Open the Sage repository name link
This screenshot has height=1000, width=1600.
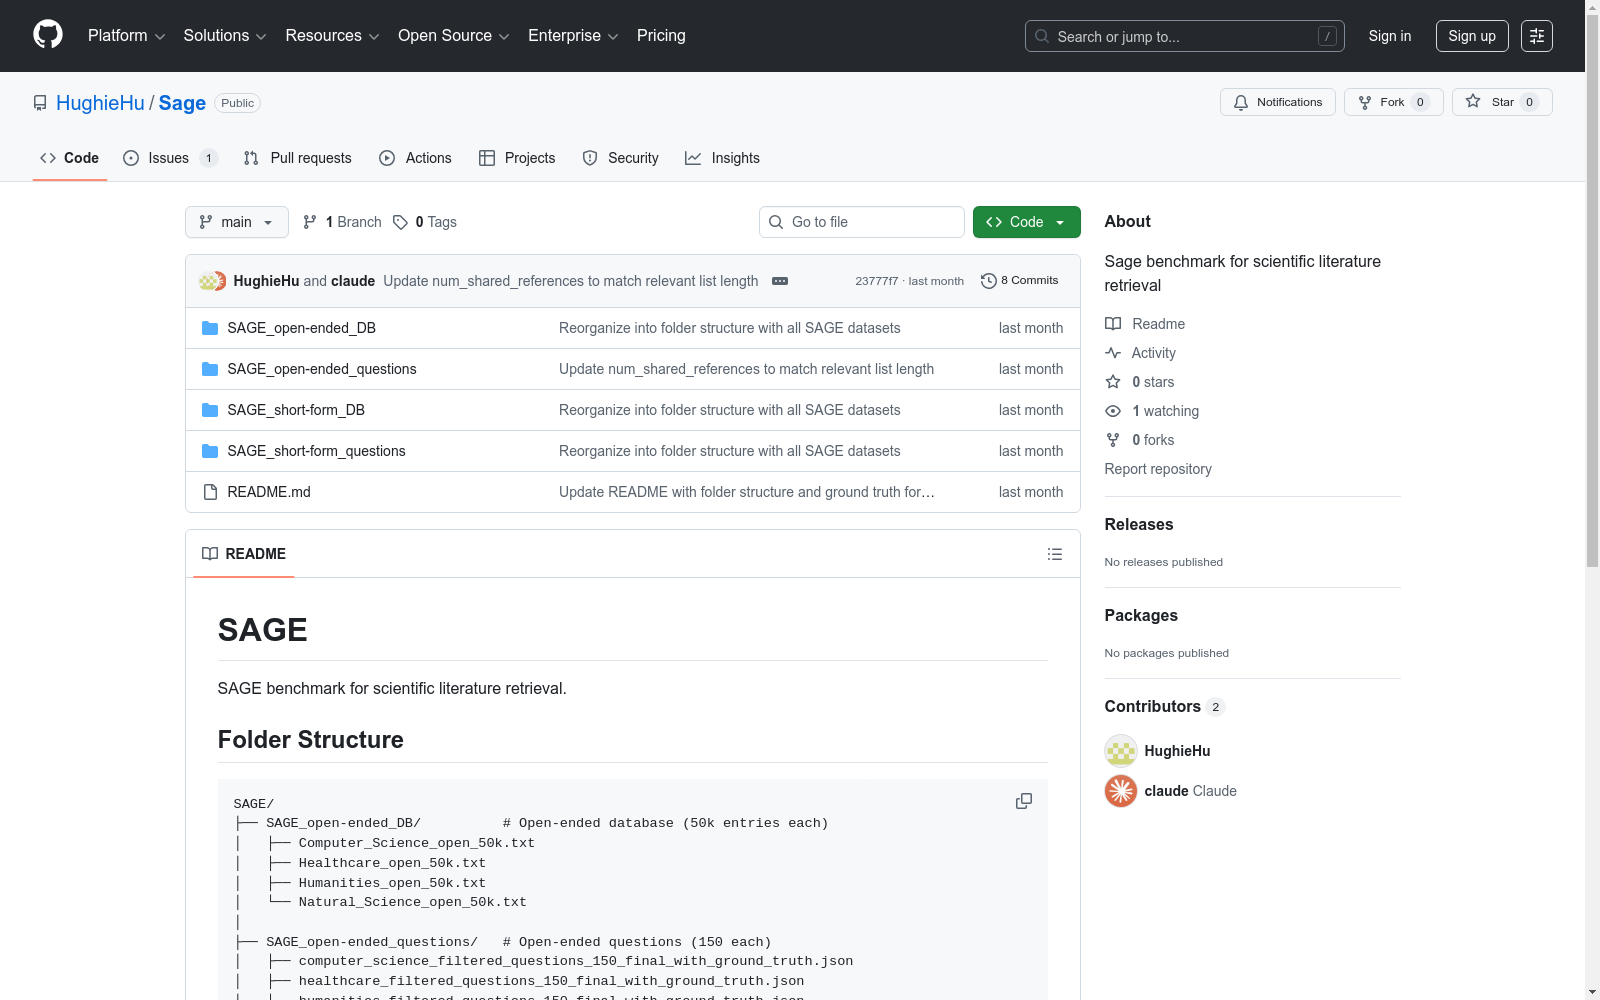coord(182,103)
